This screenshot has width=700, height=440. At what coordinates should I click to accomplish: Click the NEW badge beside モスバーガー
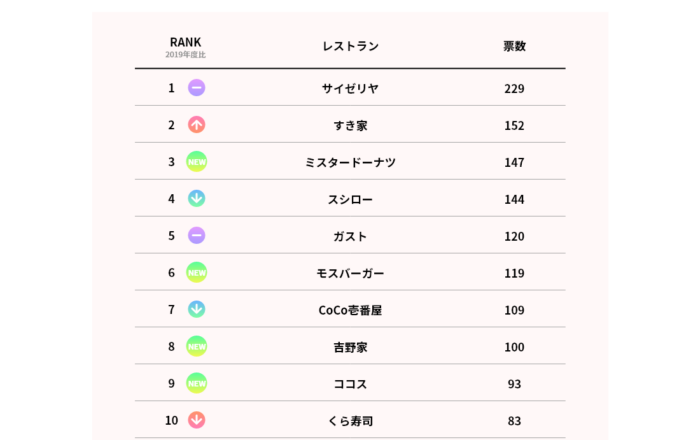coord(197,273)
